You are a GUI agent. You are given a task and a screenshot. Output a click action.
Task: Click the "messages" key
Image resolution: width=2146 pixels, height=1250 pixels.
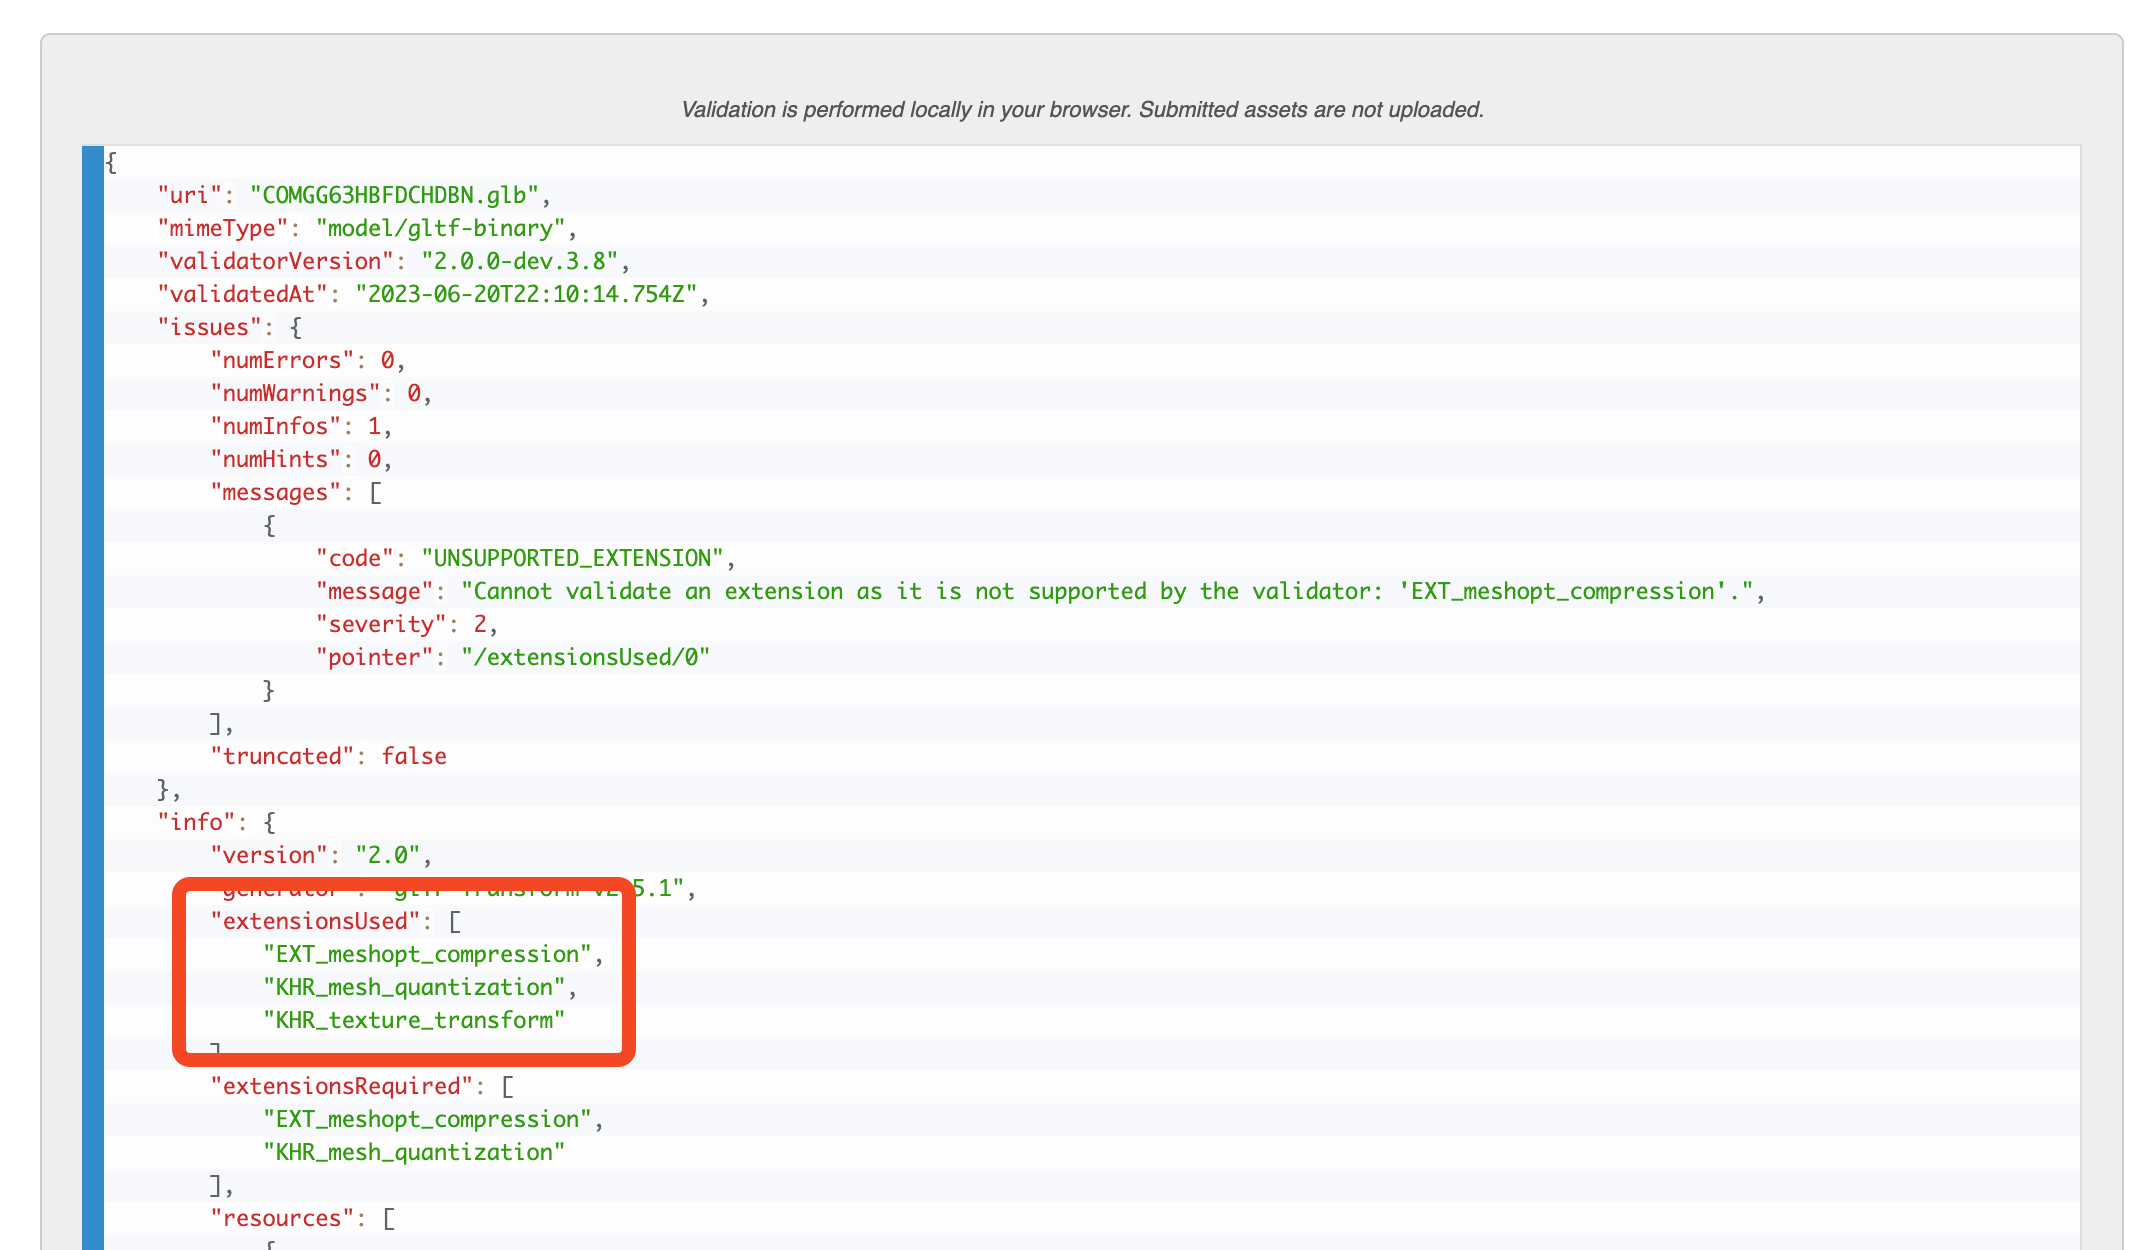275,492
